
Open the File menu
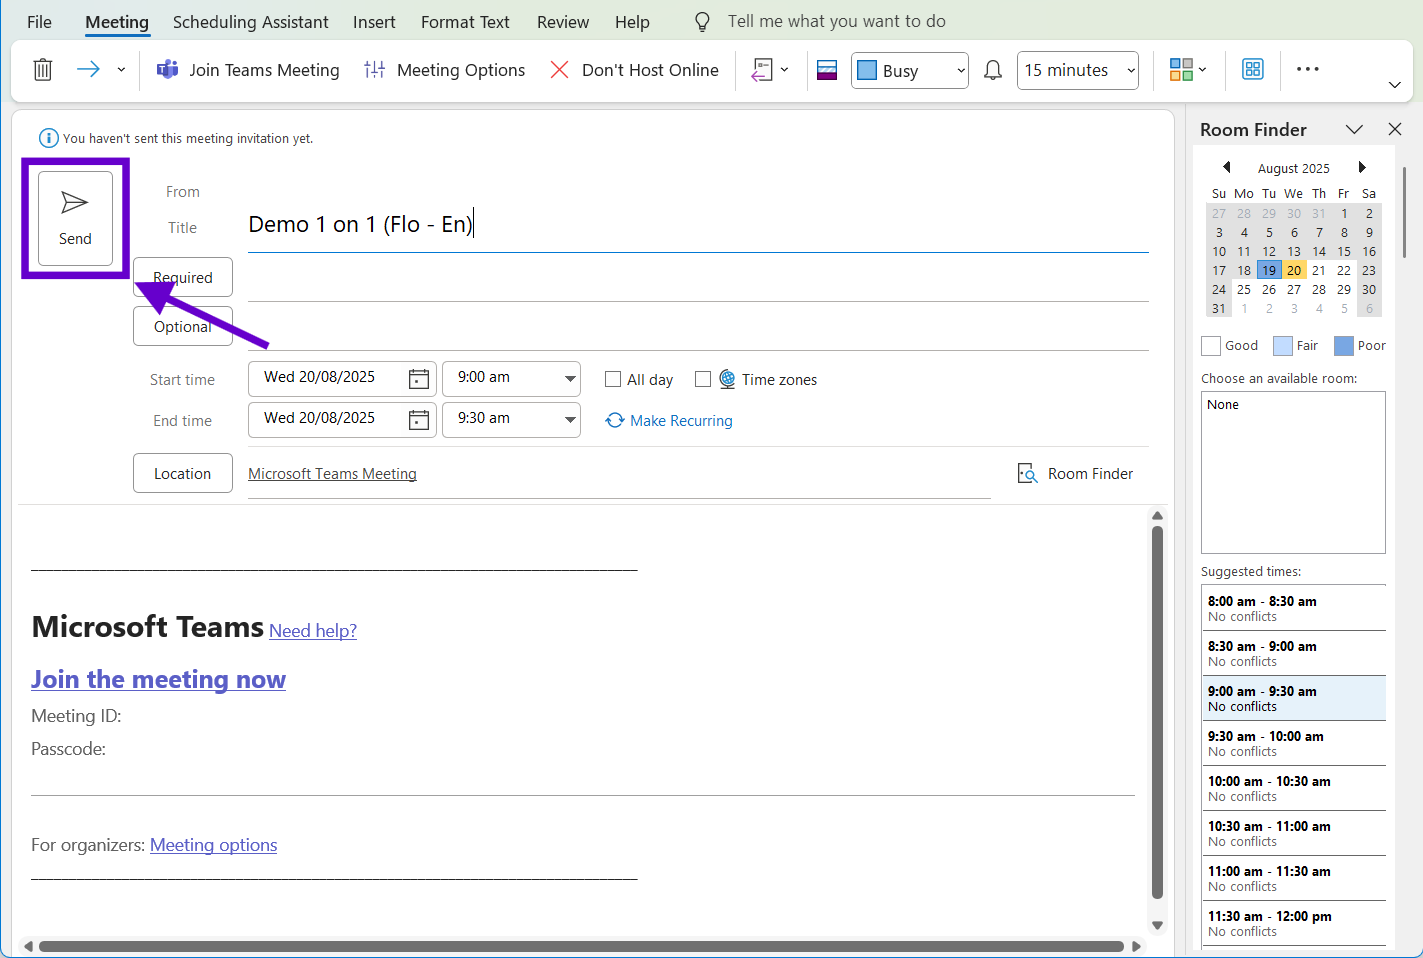pos(39,22)
